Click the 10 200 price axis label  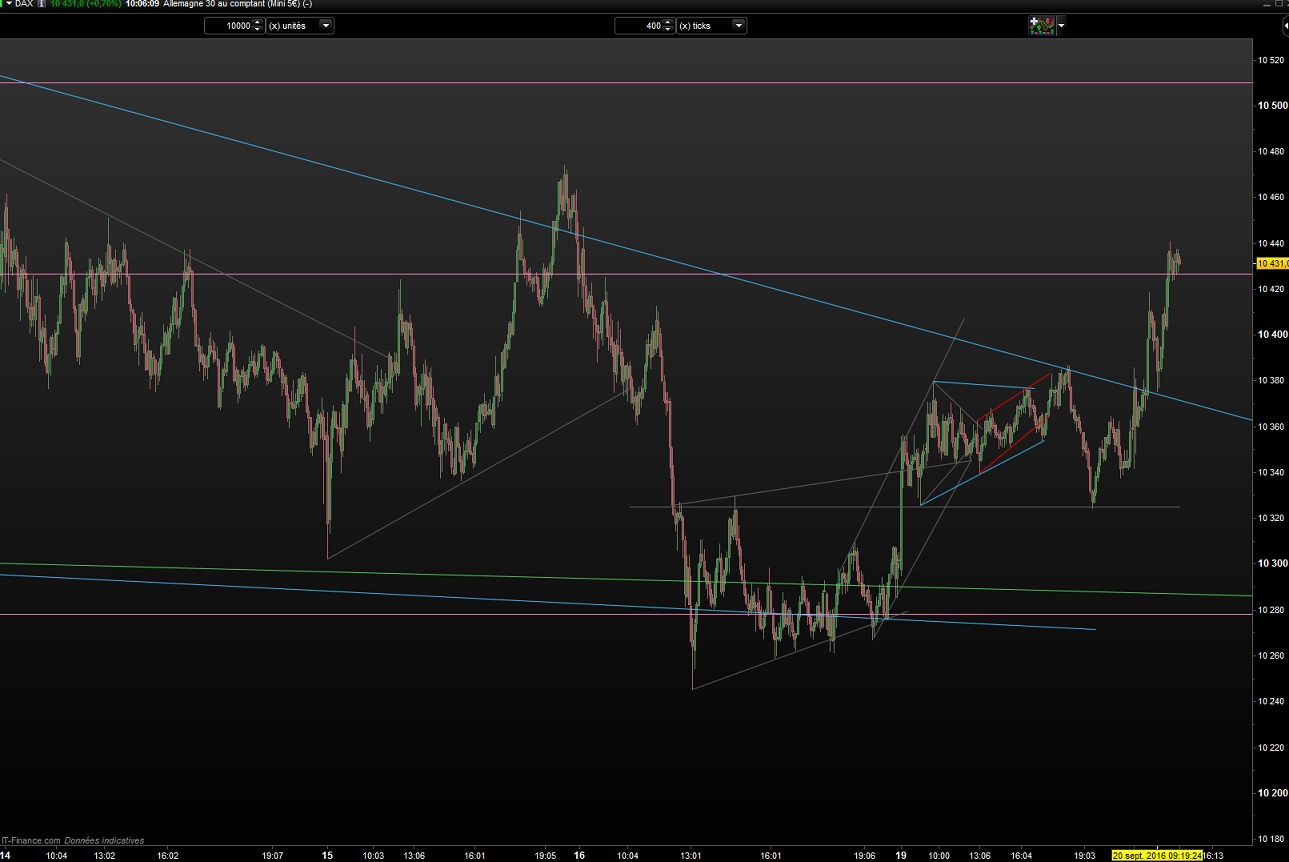[x=1272, y=793]
